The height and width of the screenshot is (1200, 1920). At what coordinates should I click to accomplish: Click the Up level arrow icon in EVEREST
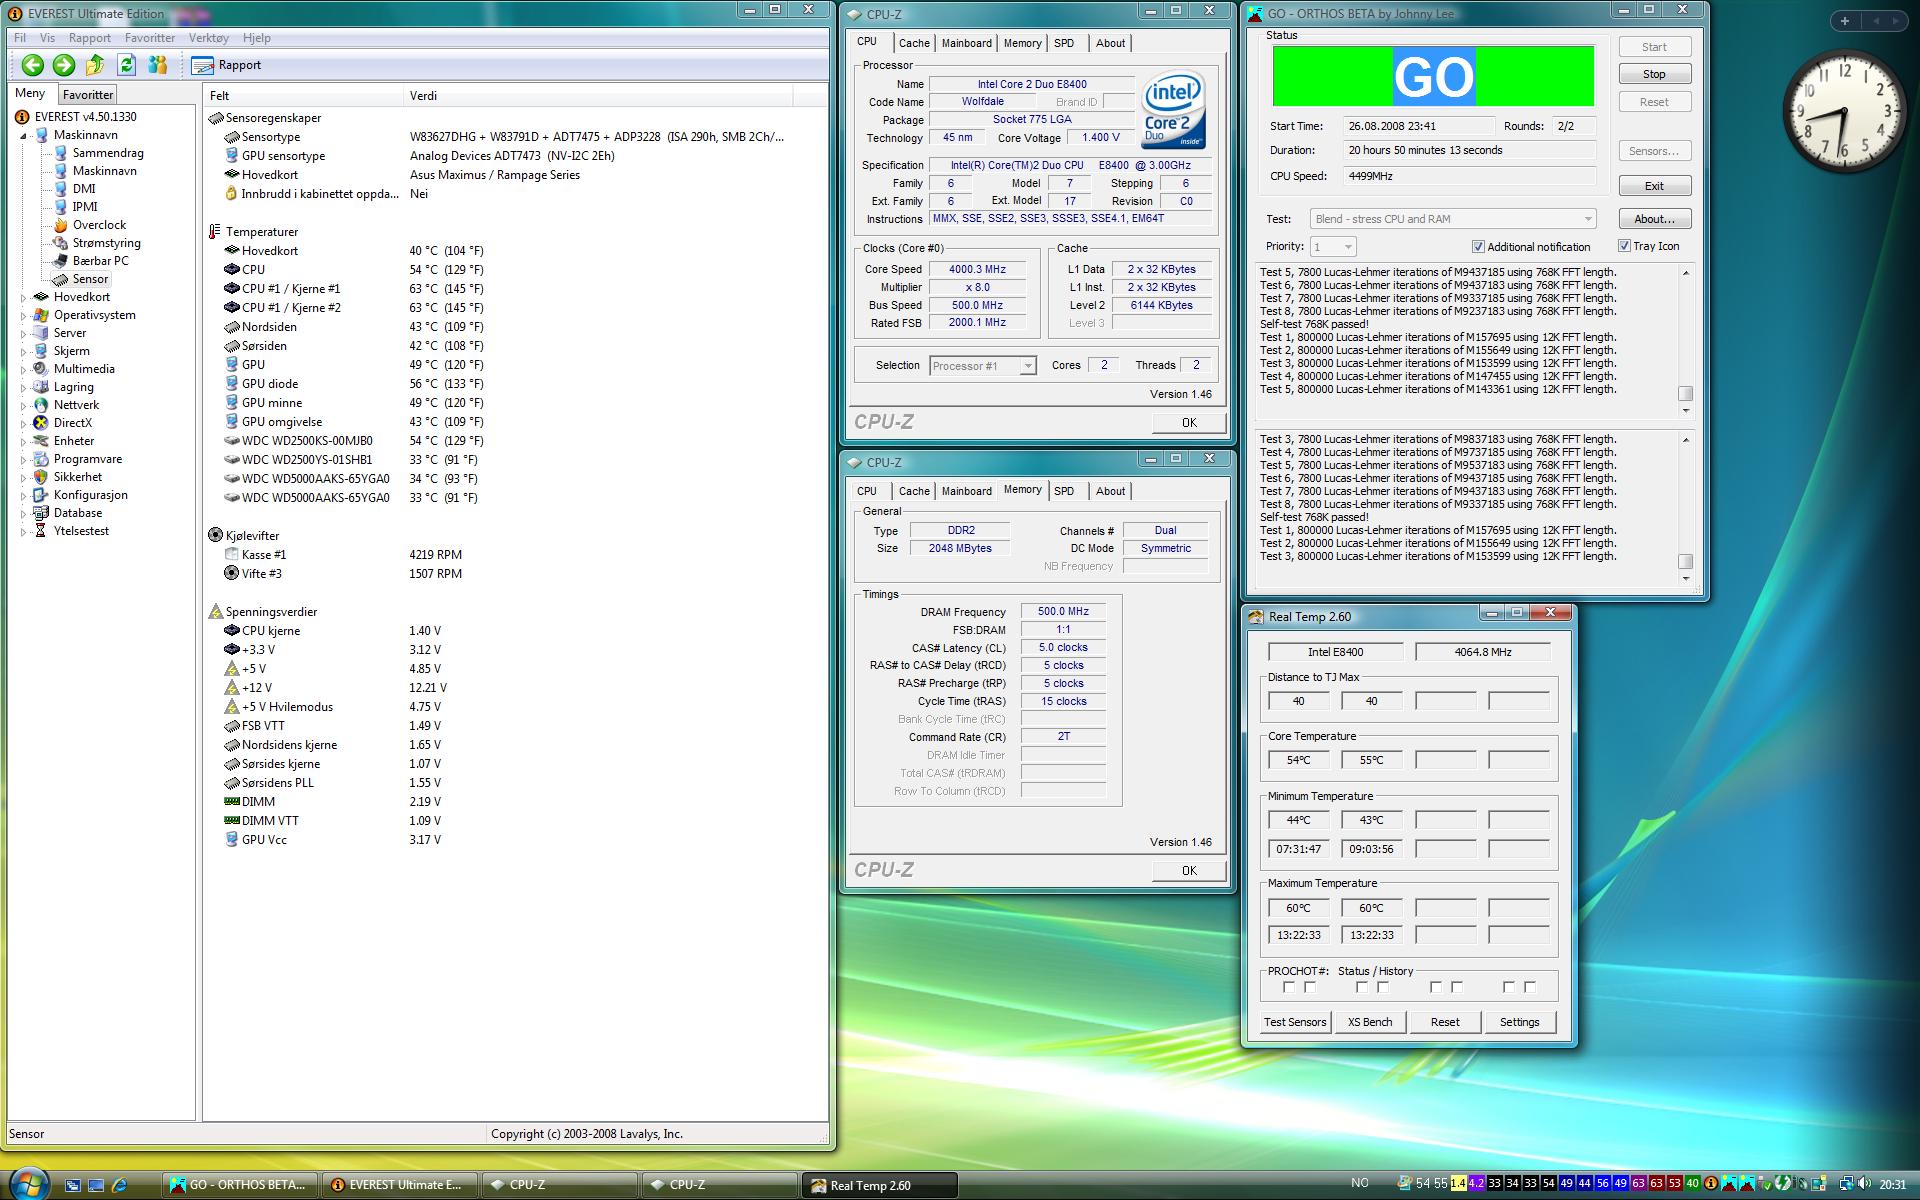[95, 65]
